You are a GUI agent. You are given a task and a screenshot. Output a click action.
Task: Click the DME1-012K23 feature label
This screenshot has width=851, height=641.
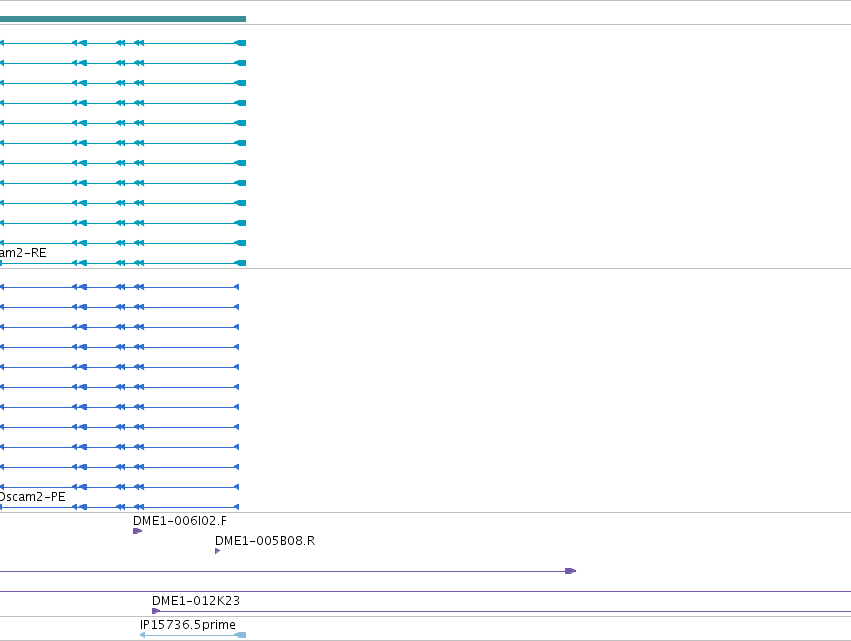pos(196,601)
